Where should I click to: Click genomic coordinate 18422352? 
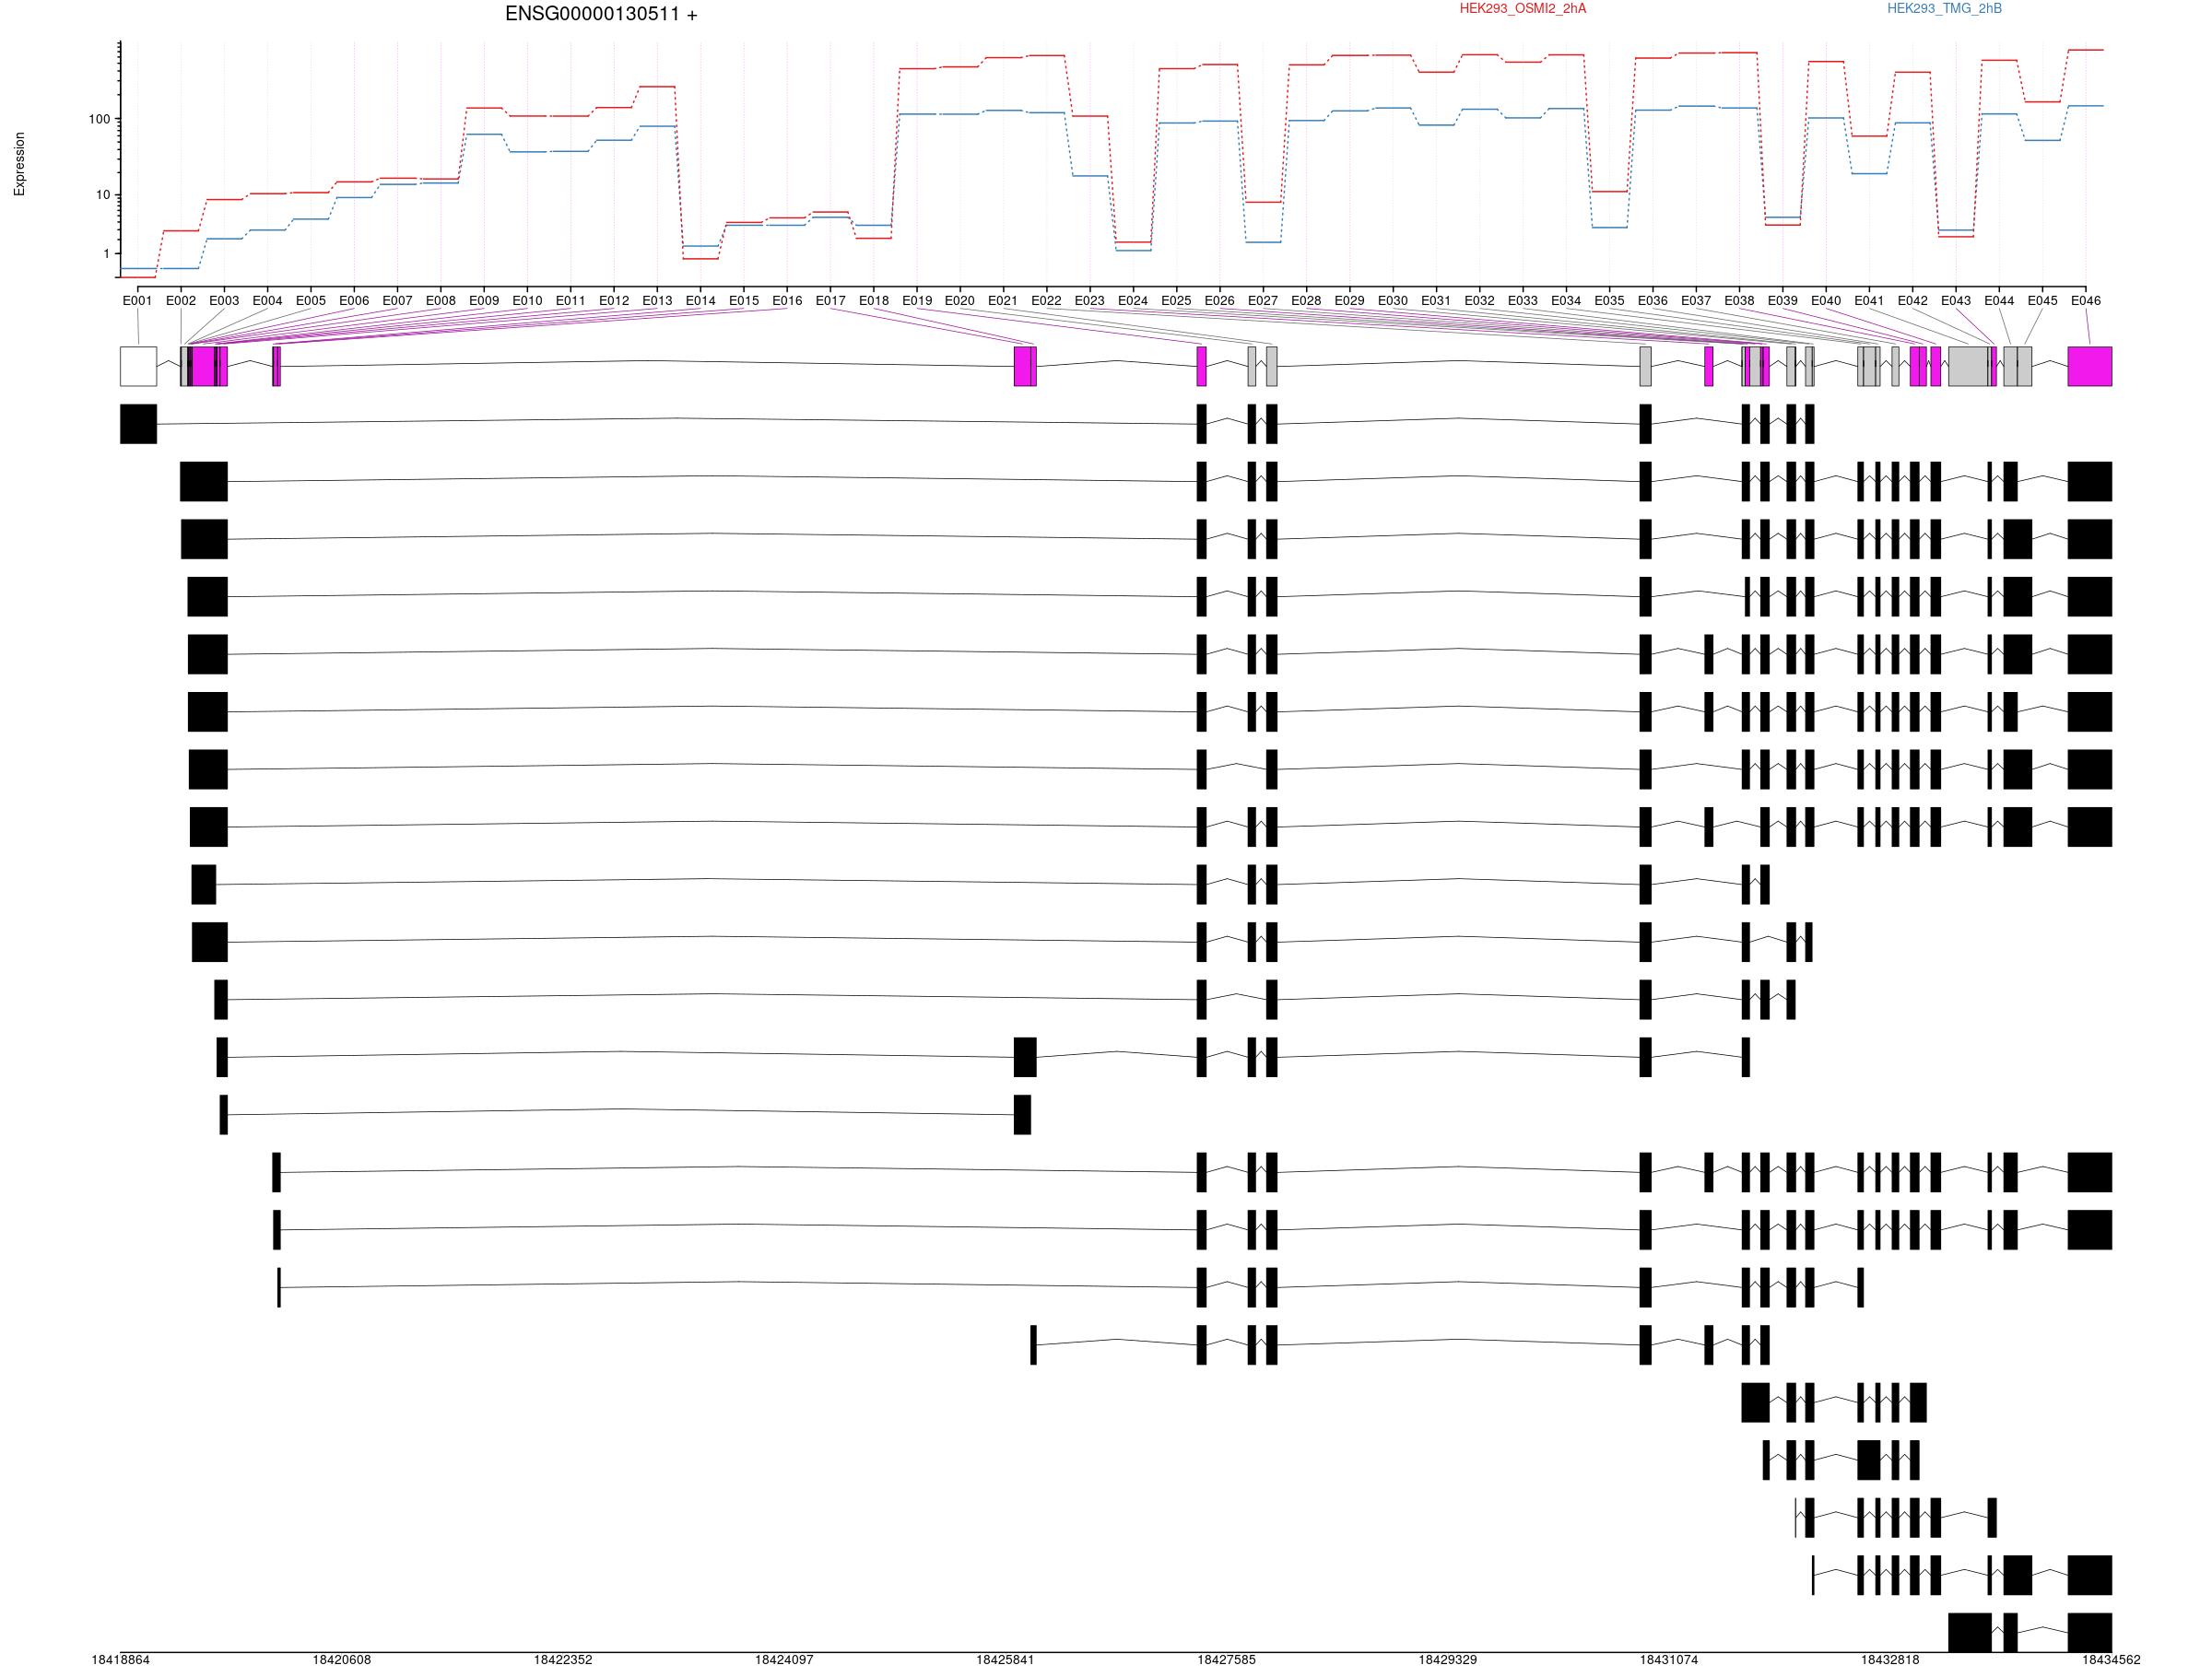pyautogui.click(x=563, y=1660)
